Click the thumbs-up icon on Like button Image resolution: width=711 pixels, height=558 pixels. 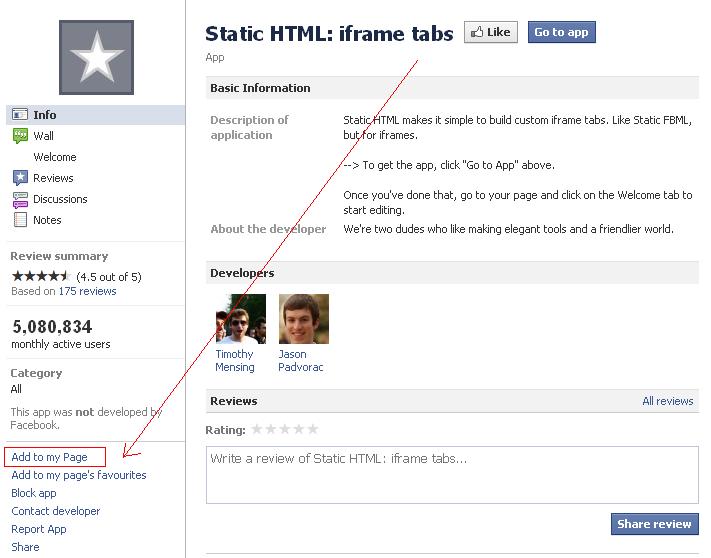[477, 32]
